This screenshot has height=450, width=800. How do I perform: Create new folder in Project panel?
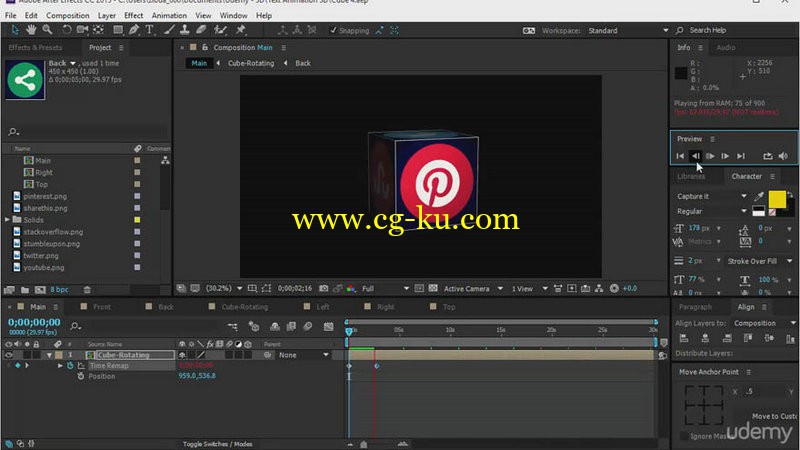tap(24, 290)
